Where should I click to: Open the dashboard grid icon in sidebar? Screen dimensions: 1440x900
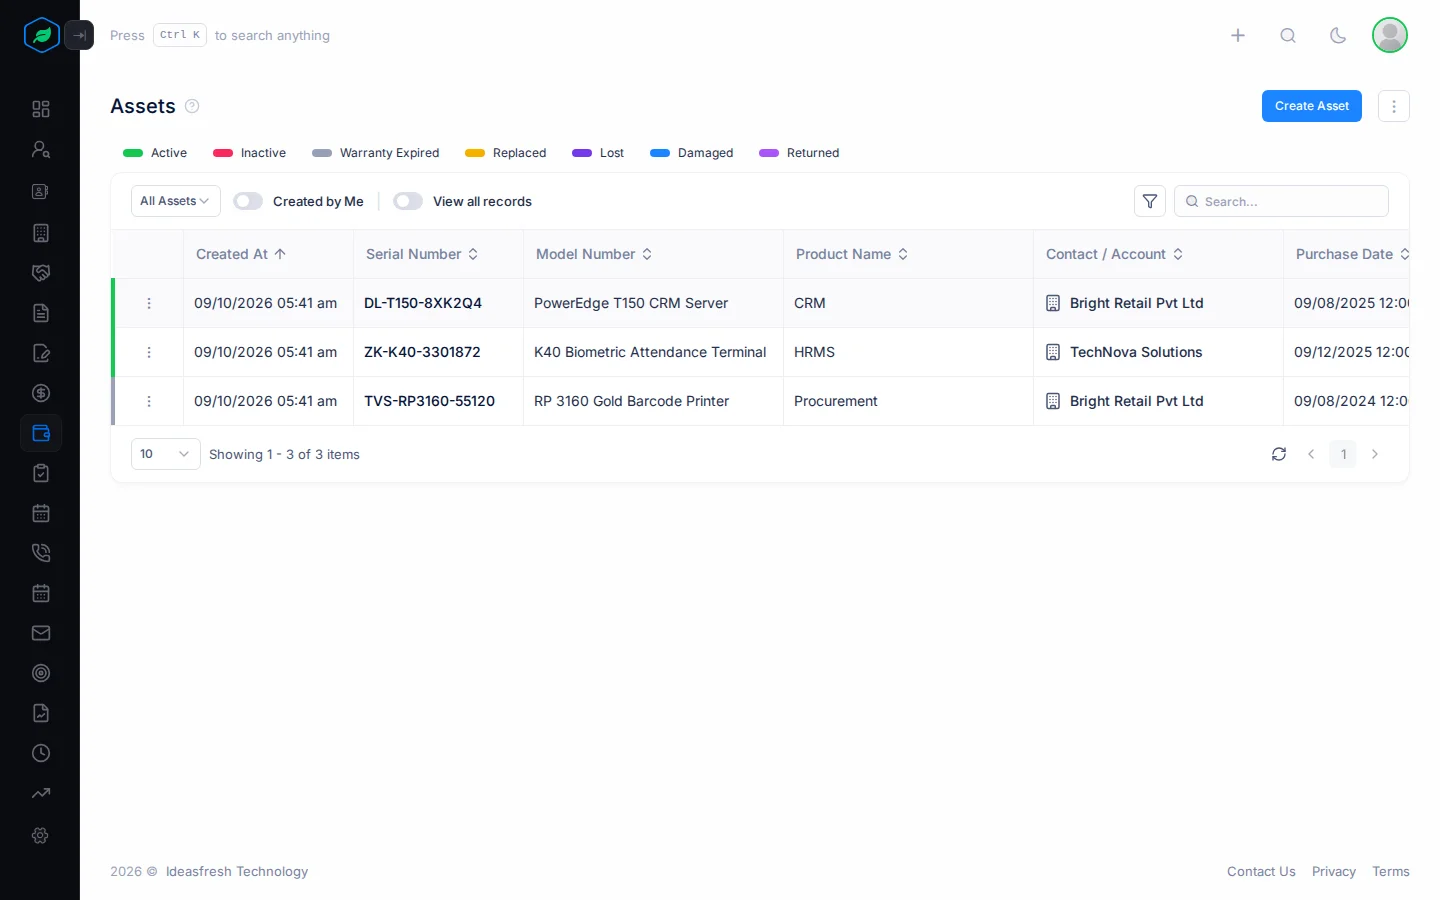click(41, 109)
